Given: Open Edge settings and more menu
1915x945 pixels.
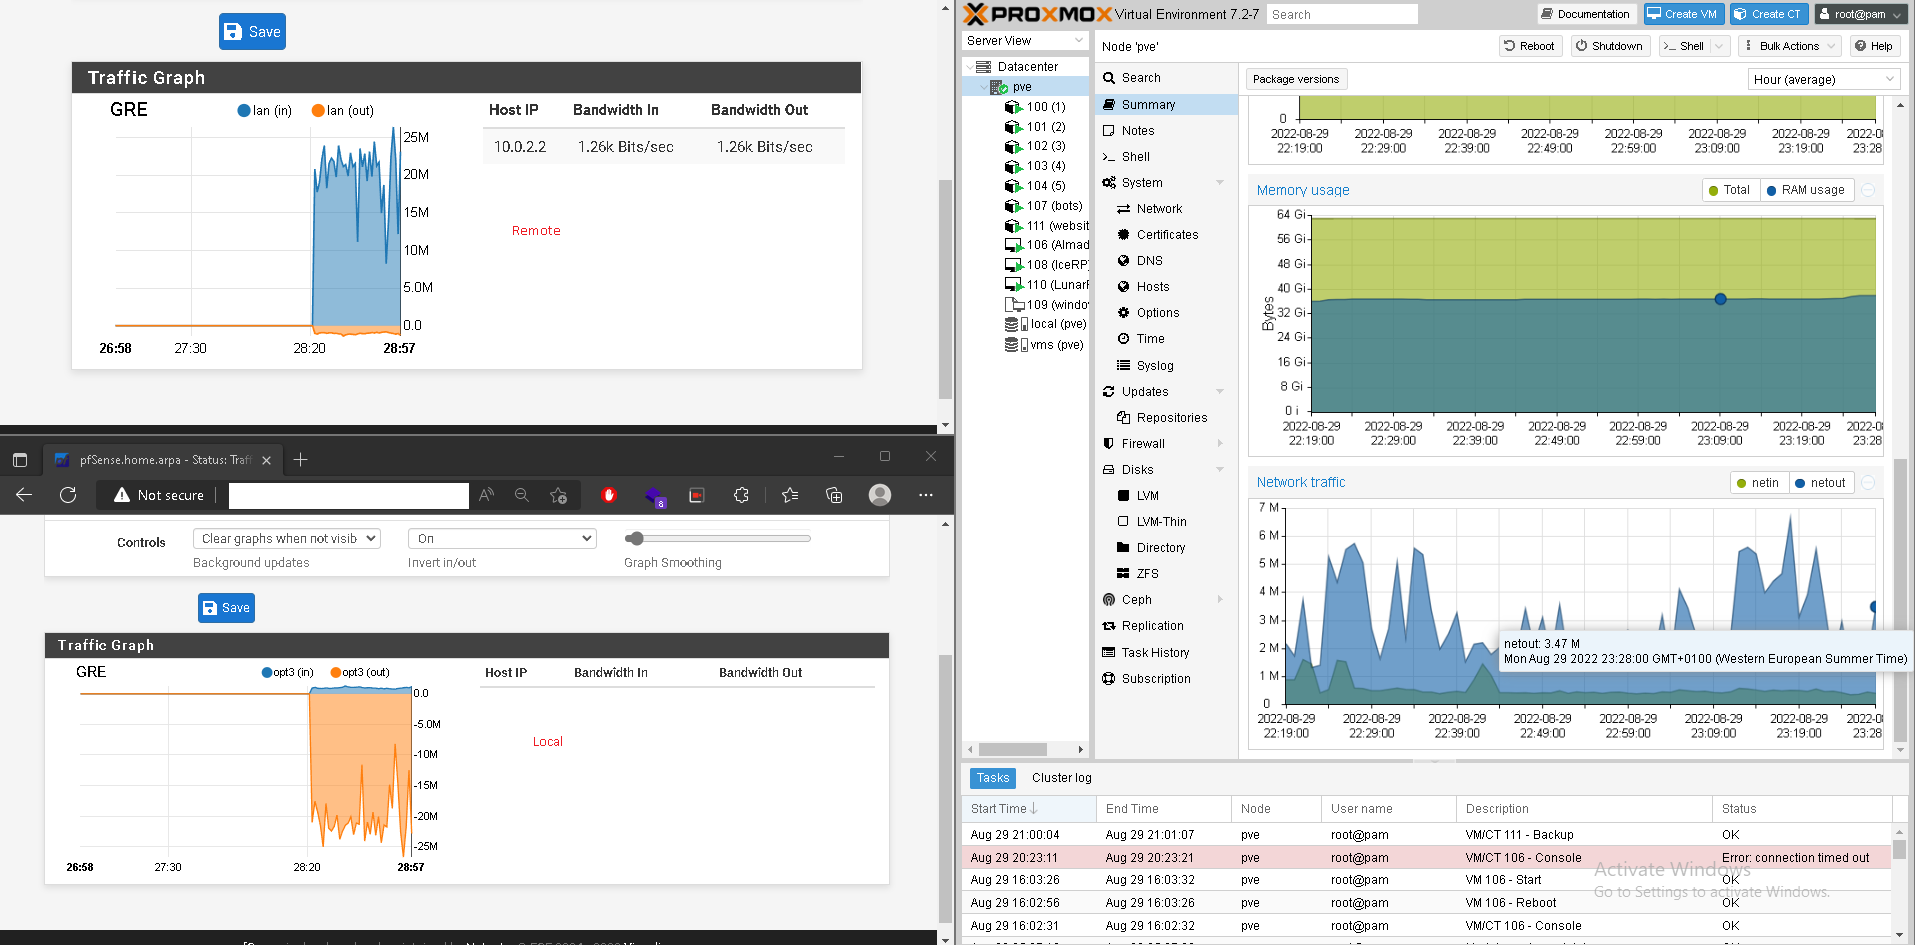Looking at the screenshot, I should [926, 495].
